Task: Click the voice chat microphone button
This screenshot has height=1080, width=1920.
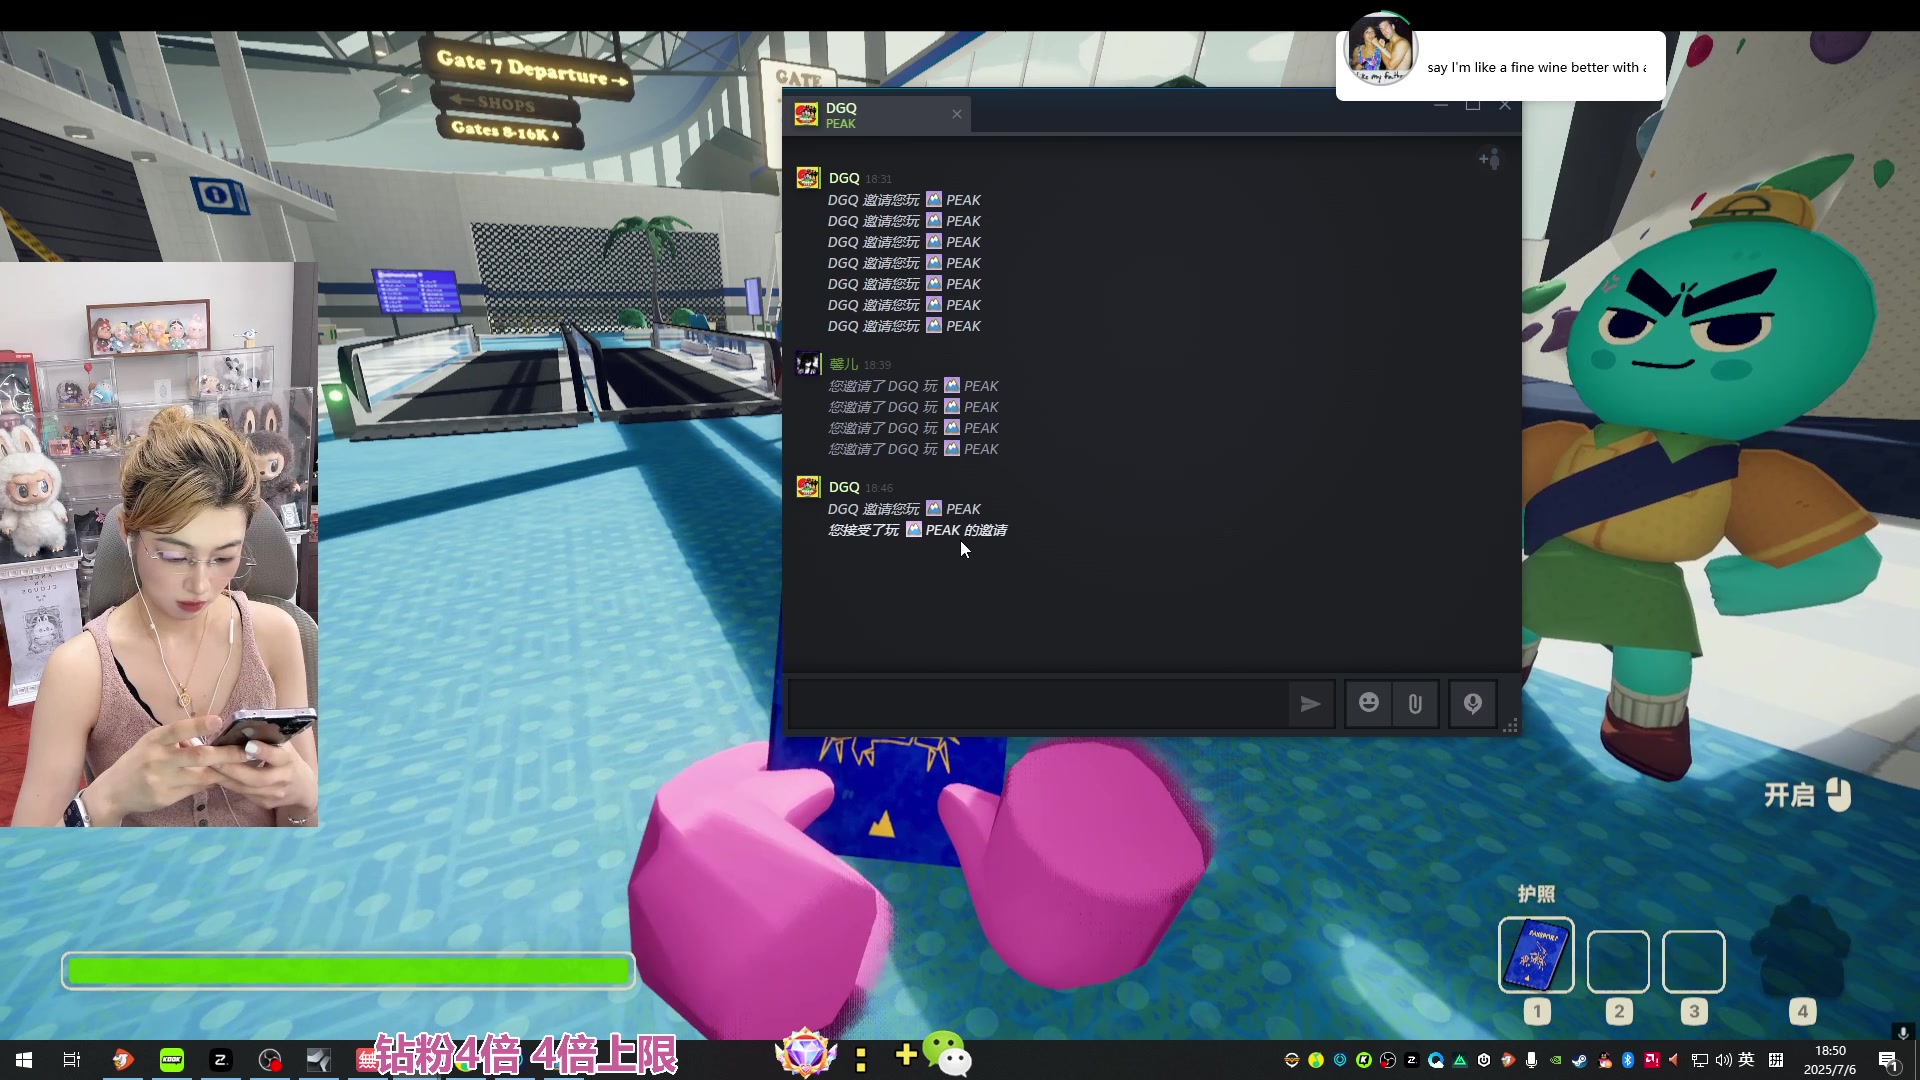Action: (x=1472, y=704)
